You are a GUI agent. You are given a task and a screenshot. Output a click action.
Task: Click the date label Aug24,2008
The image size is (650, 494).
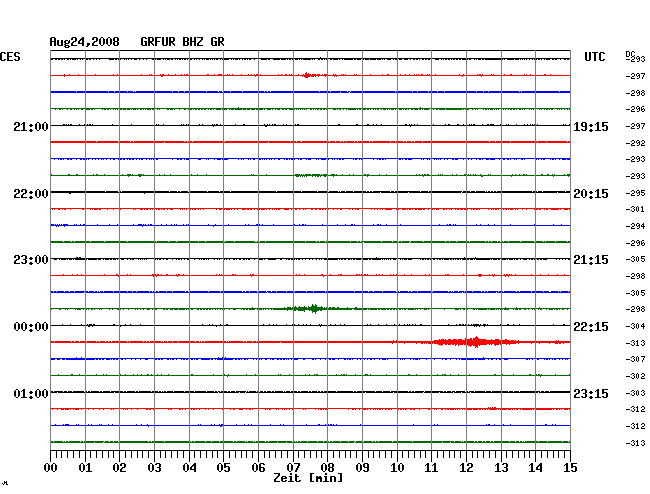(85, 42)
